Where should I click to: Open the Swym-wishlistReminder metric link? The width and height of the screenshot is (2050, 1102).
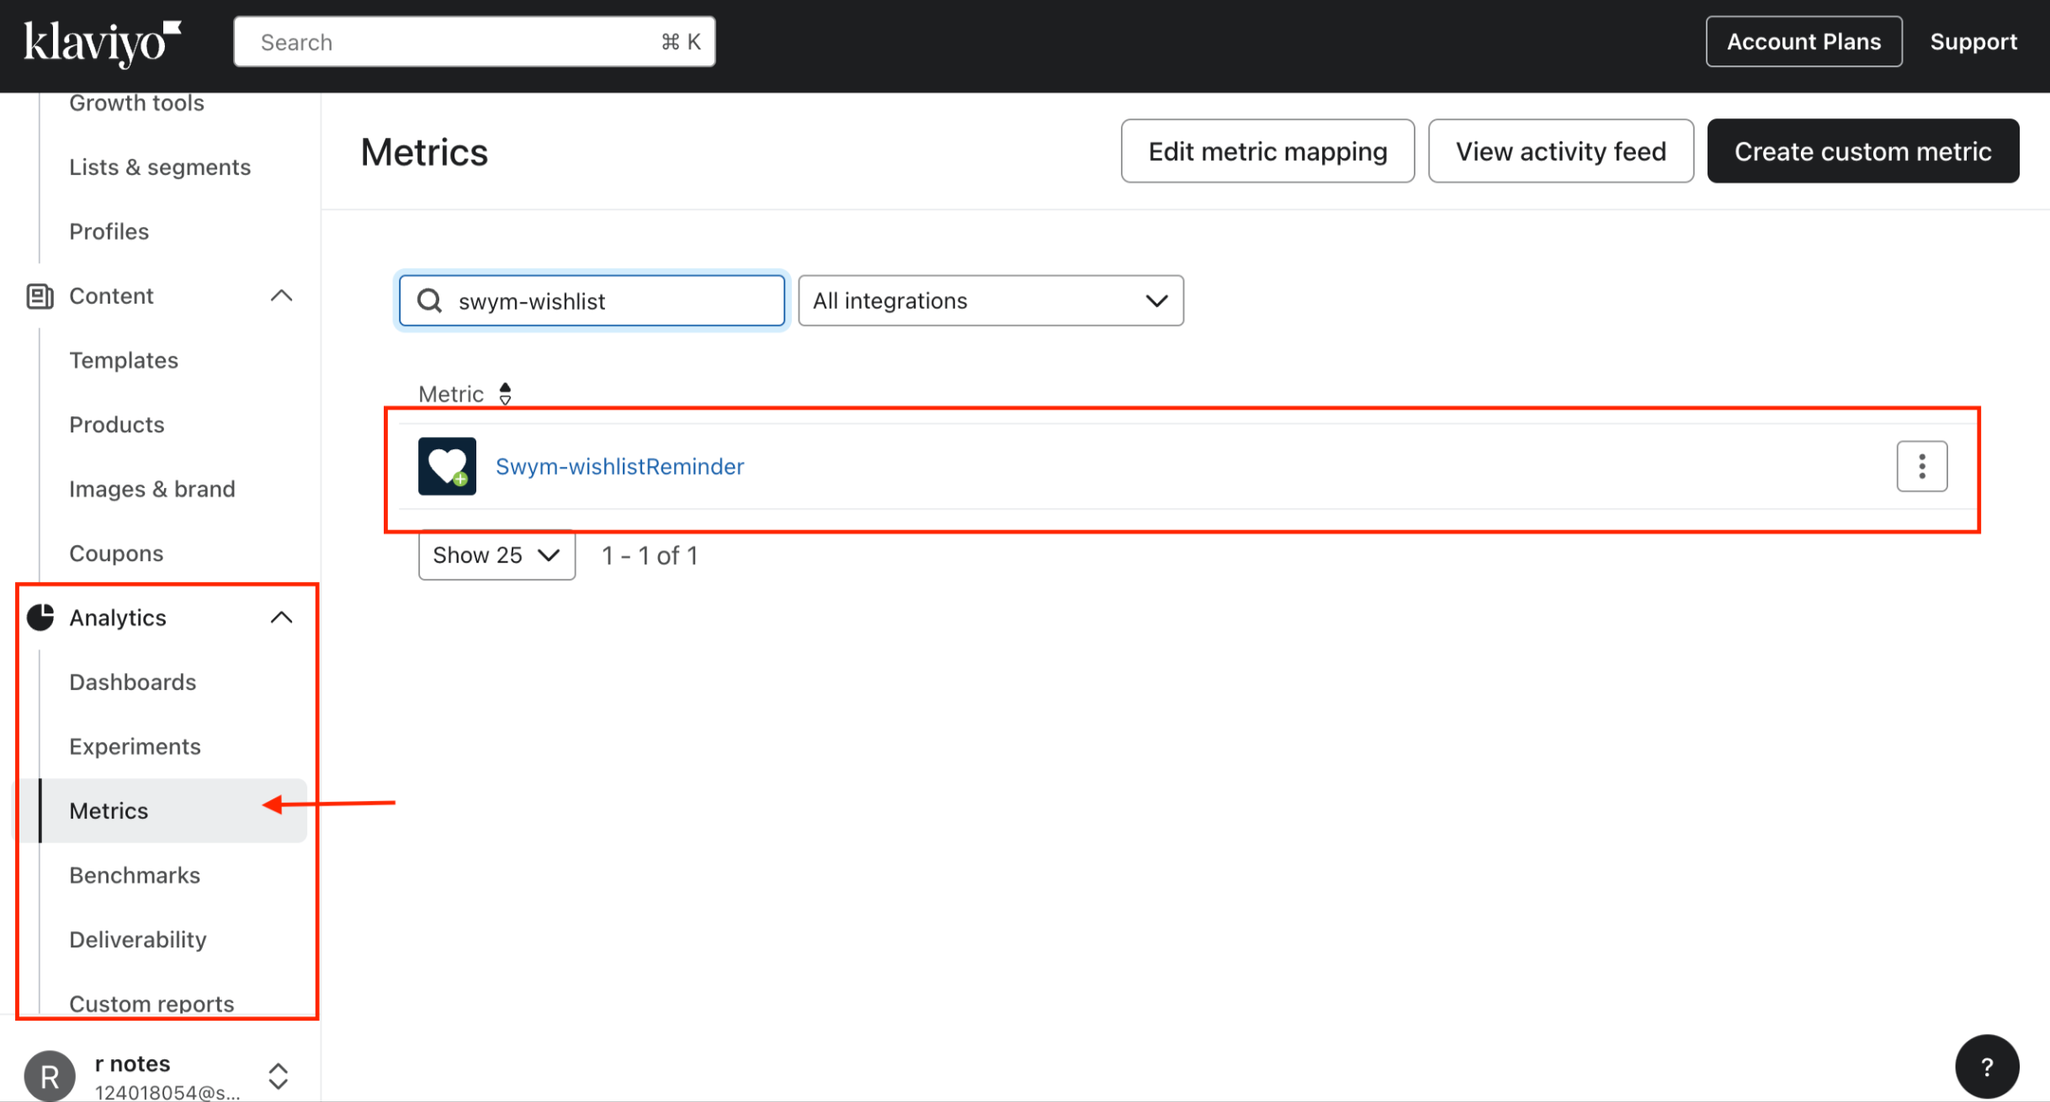tap(619, 466)
